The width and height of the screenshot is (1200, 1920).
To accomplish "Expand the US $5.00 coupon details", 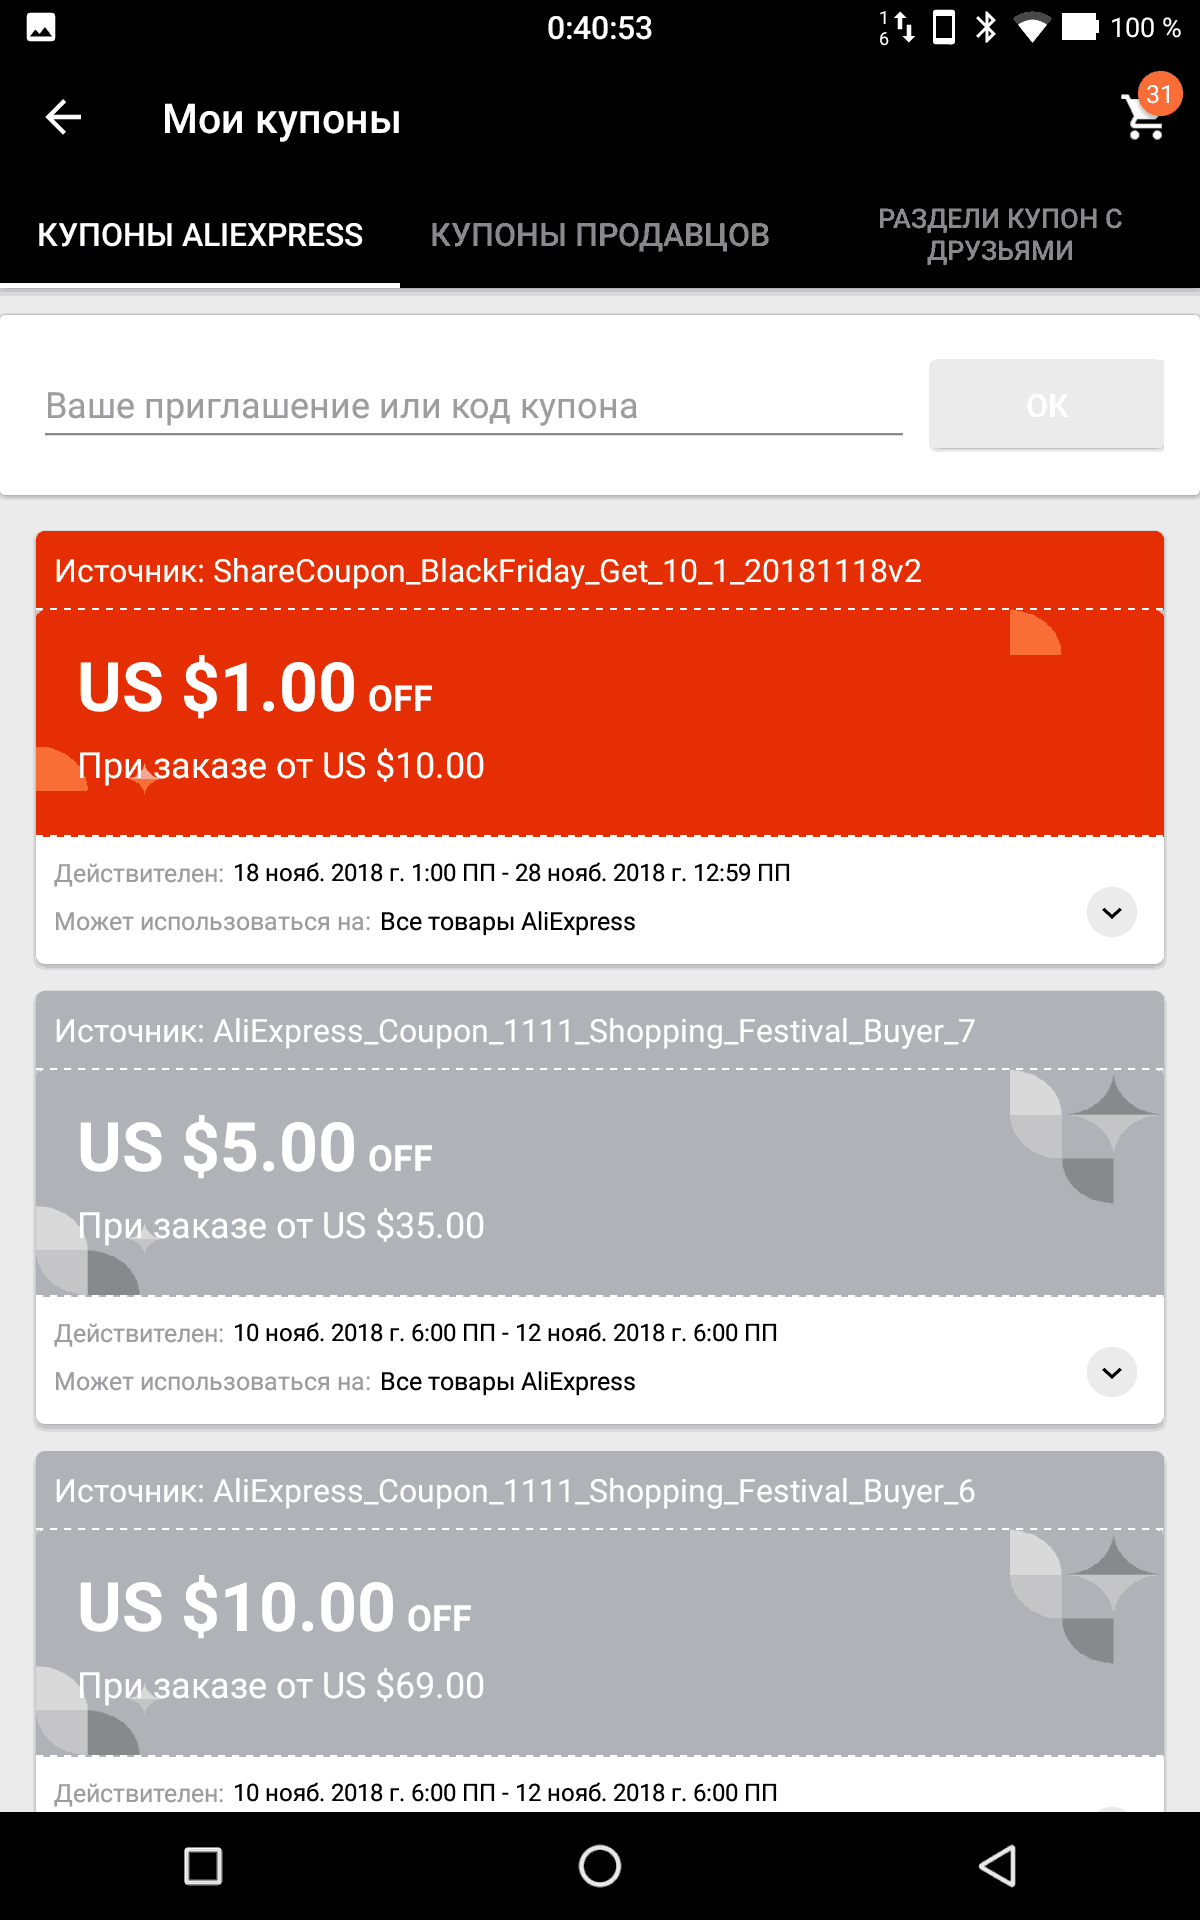I will 1111,1372.
